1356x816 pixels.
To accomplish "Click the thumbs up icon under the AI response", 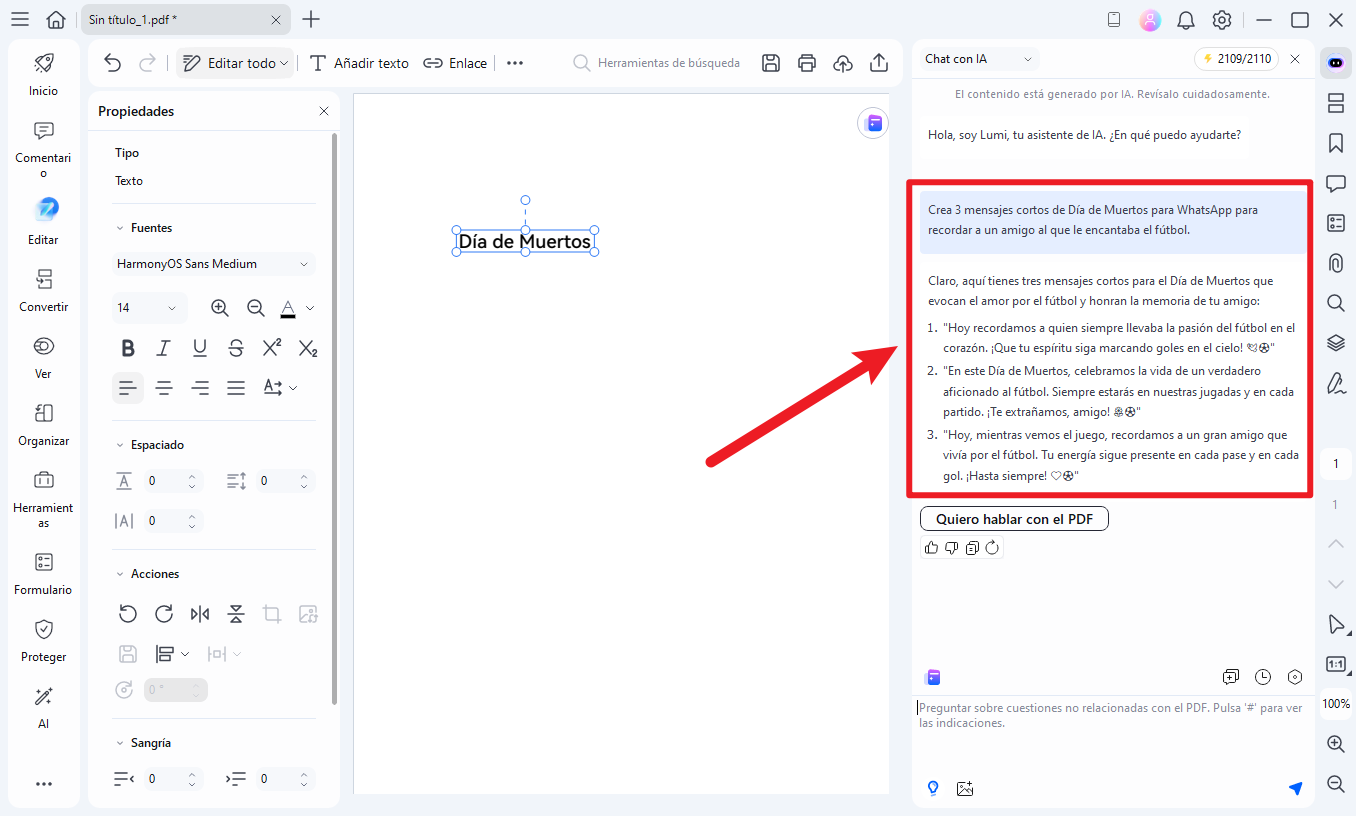I will [932, 547].
